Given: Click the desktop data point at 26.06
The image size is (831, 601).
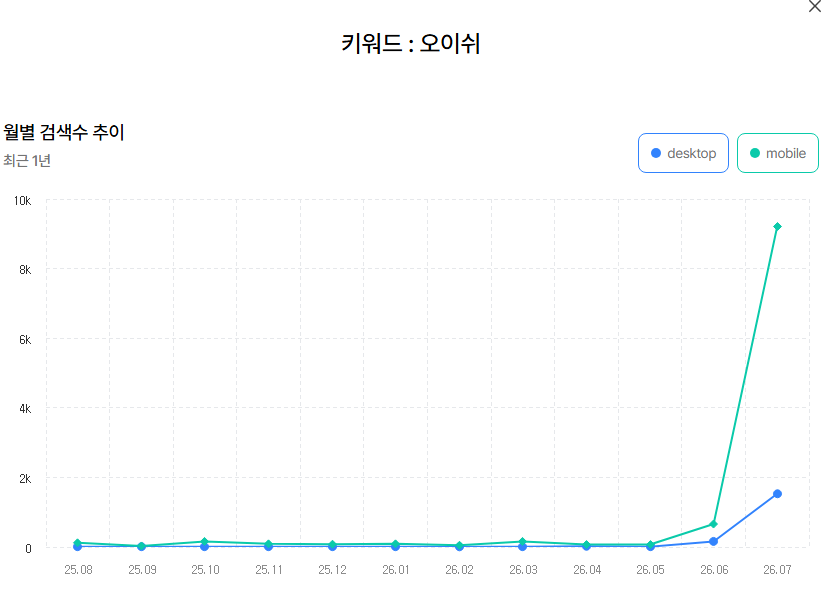Looking at the screenshot, I should point(713,542).
